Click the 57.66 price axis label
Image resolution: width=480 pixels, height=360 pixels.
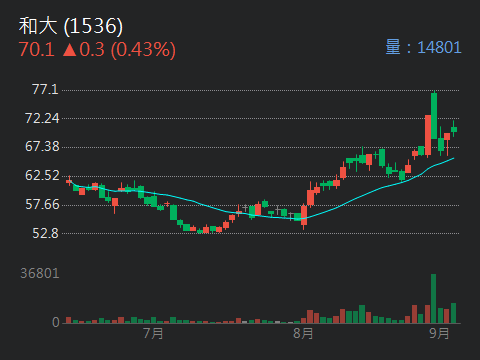pyautogui.click(x=42, y=204)
